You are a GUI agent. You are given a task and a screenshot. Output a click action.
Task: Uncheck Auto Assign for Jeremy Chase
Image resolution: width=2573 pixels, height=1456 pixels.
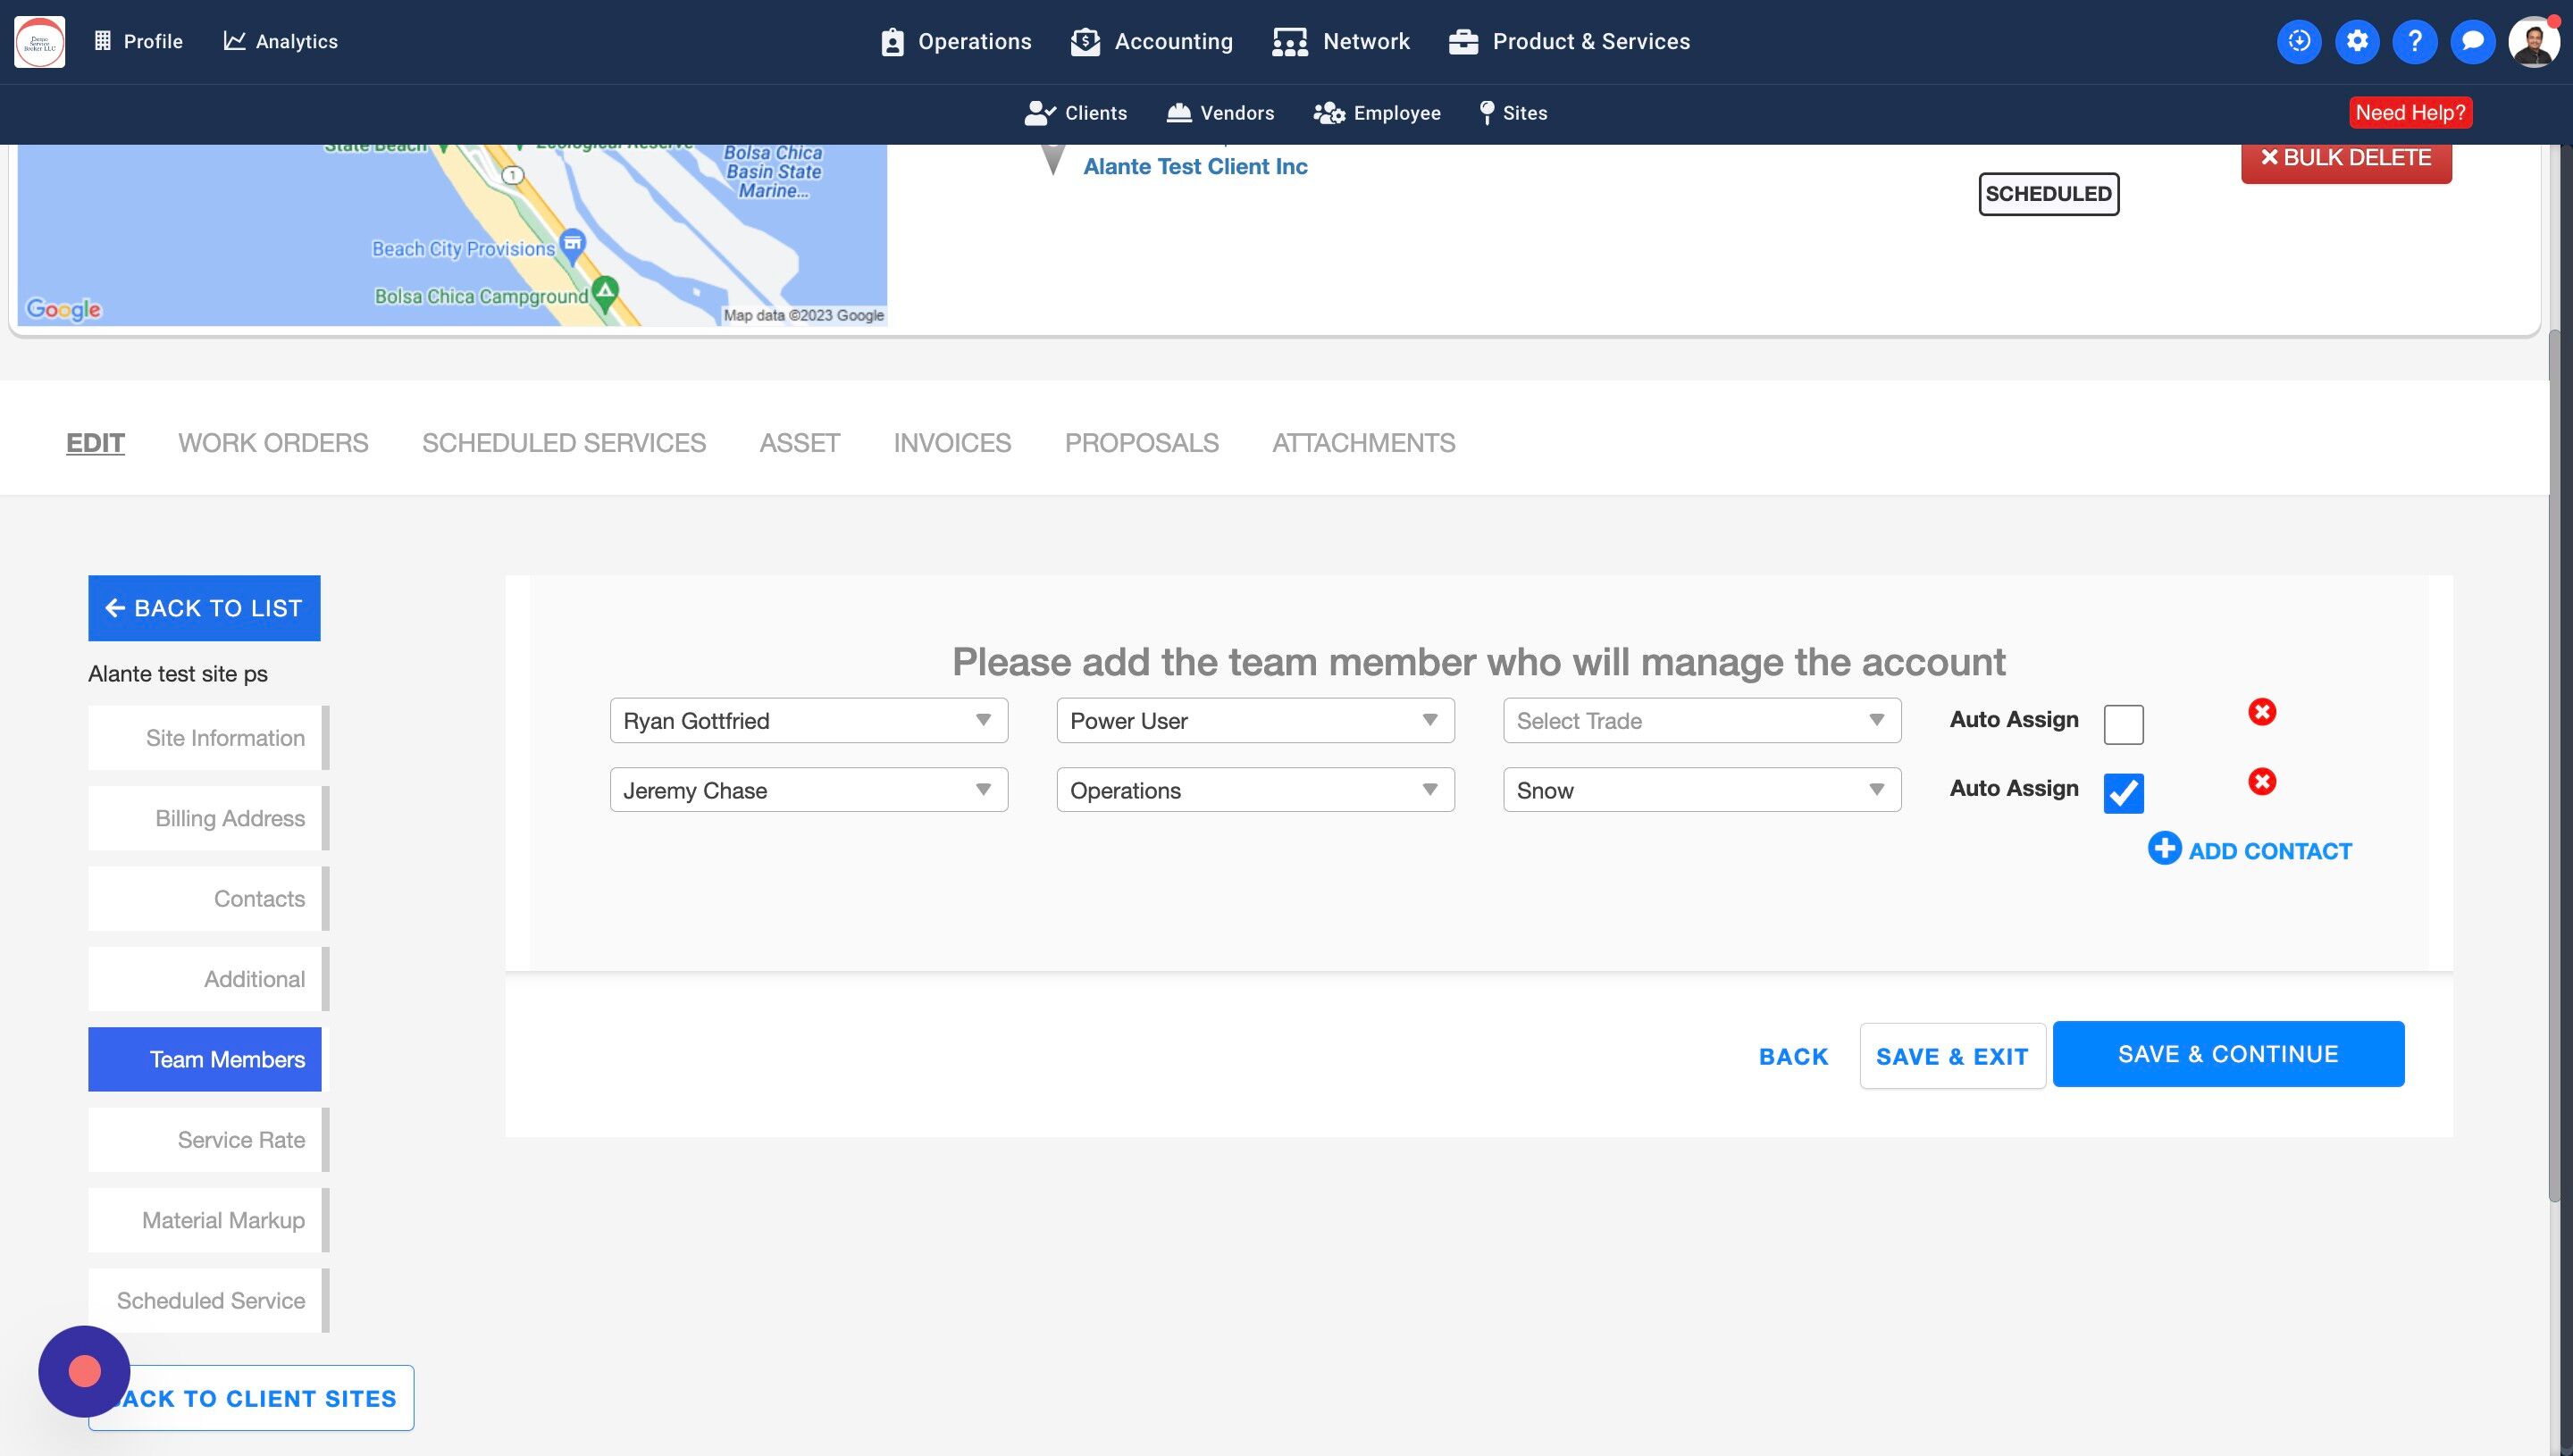[2122, 793]
